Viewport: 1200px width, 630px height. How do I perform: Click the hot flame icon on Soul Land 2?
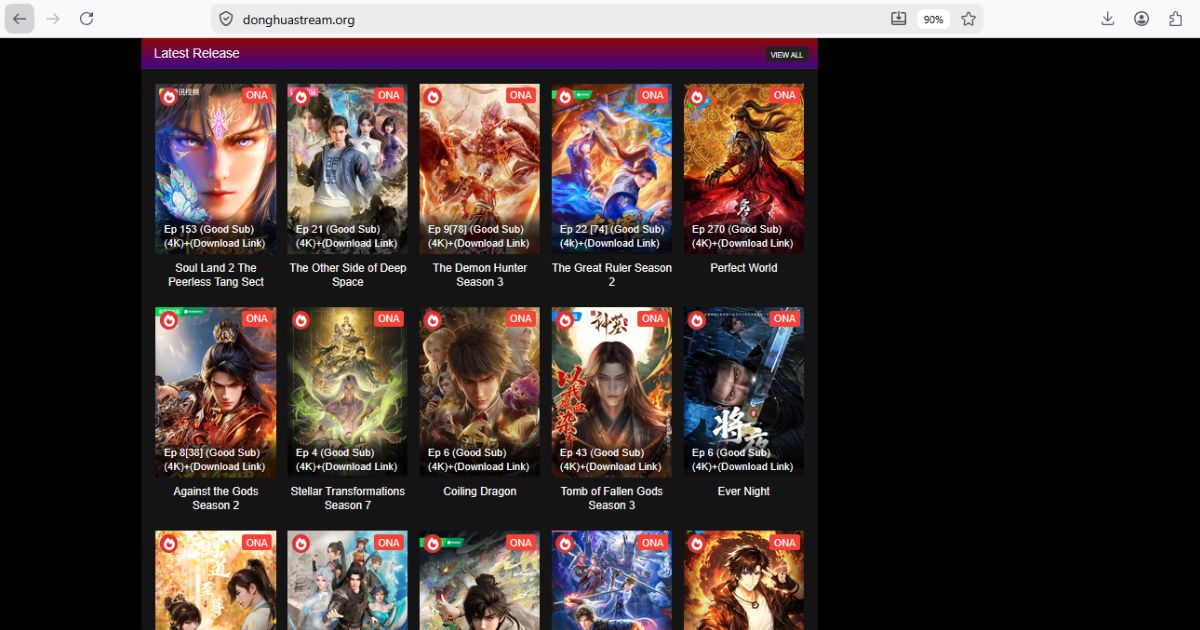[x=169, y=97]
